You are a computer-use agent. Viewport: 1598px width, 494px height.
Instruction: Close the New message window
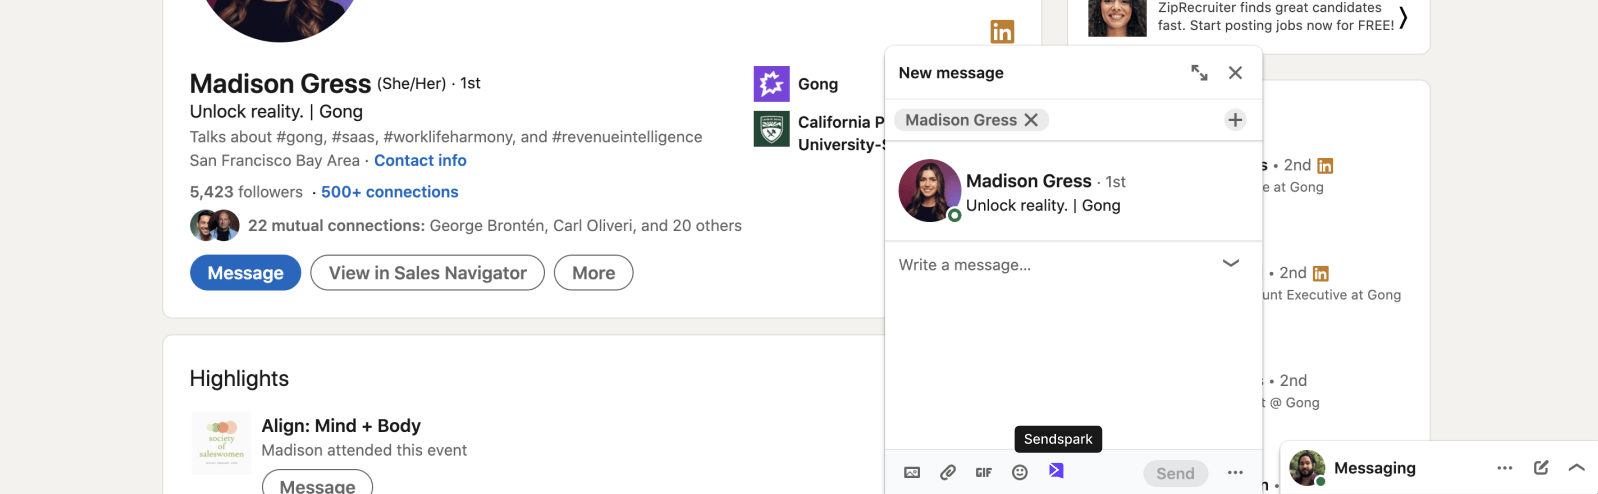tap(1235, 73)
